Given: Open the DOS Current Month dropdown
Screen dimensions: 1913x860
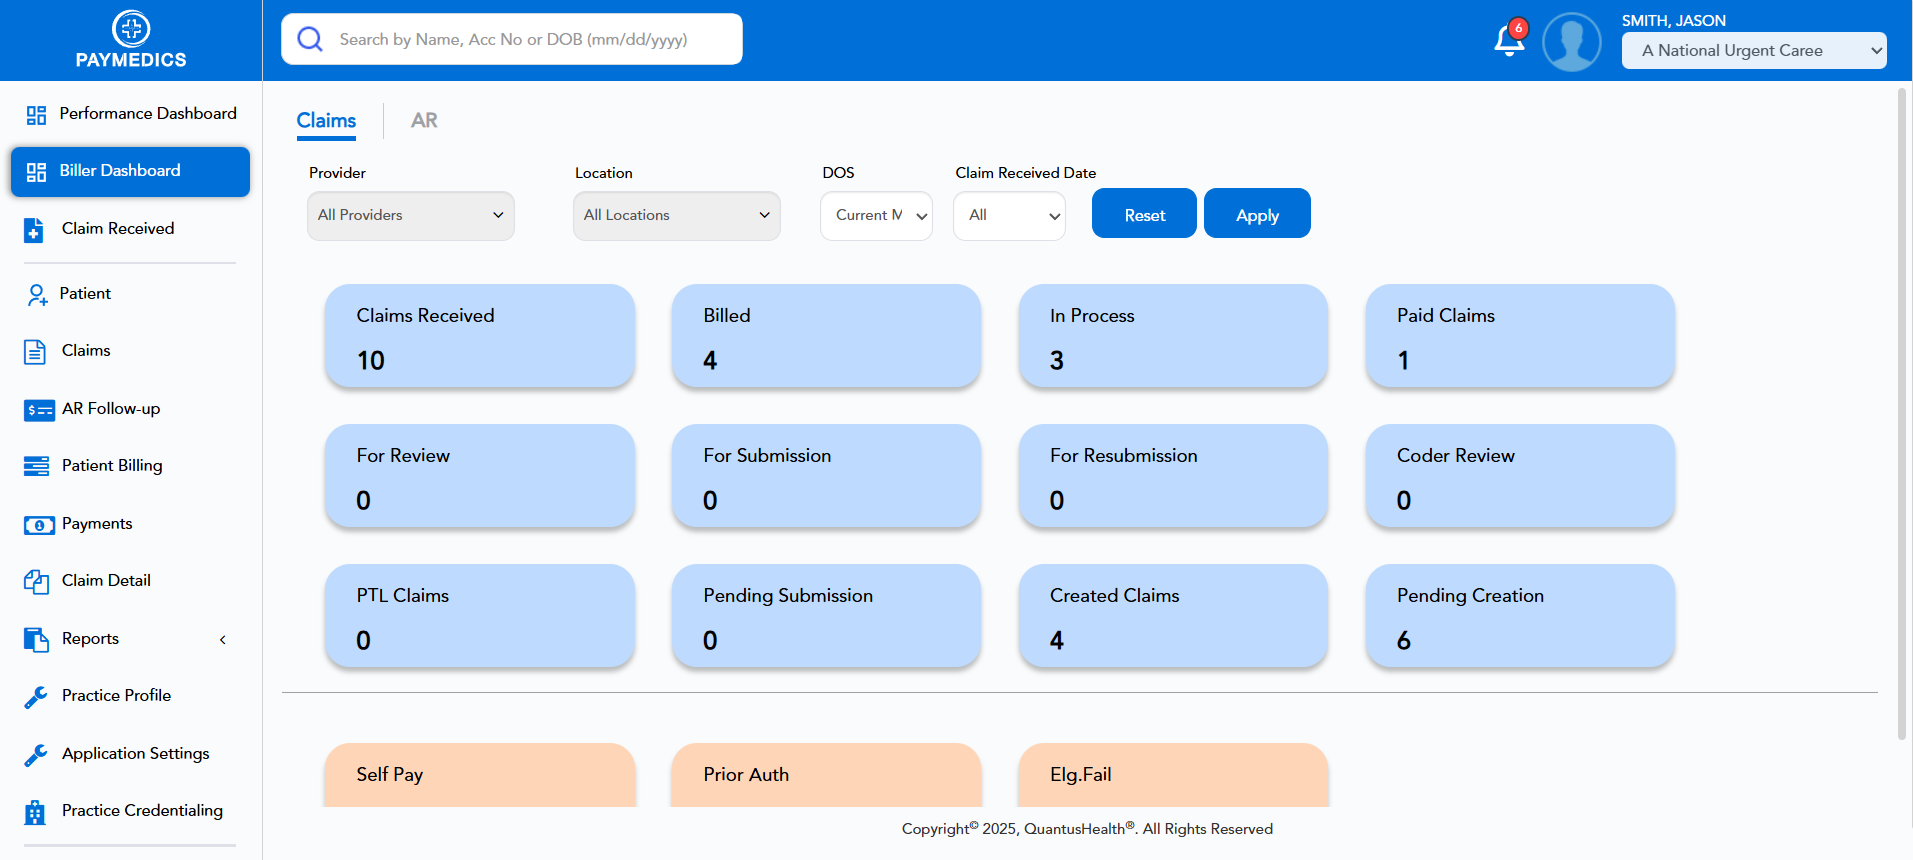Looking at the screenshot, I should click(x=876, y=216).
